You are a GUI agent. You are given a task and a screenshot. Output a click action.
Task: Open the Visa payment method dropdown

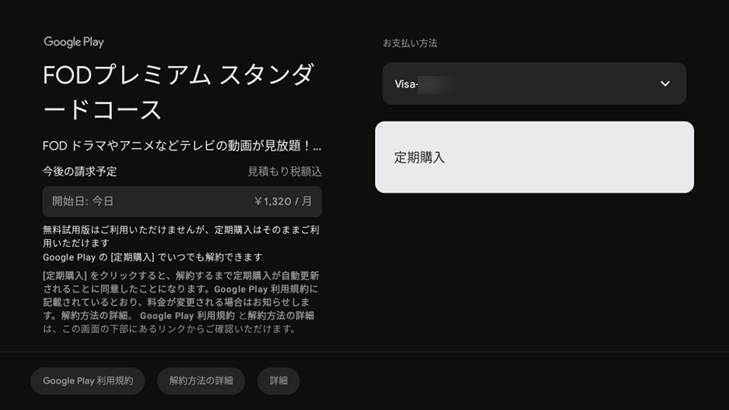click(534, 84)
